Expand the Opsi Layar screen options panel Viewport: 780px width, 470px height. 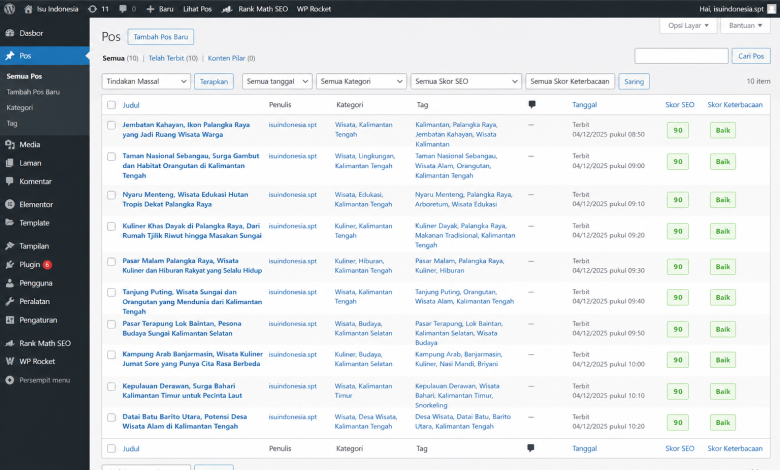pyautogui.click(x=688, y=25)
